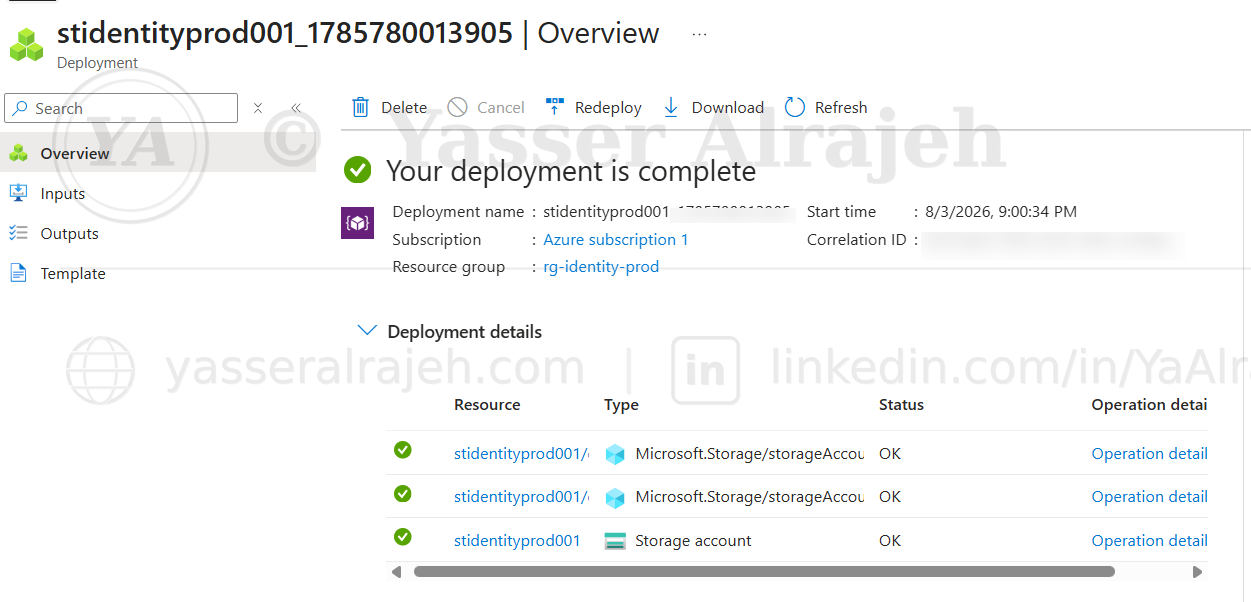
Task: Click the Storage account type text
Action: click(693, 541)
